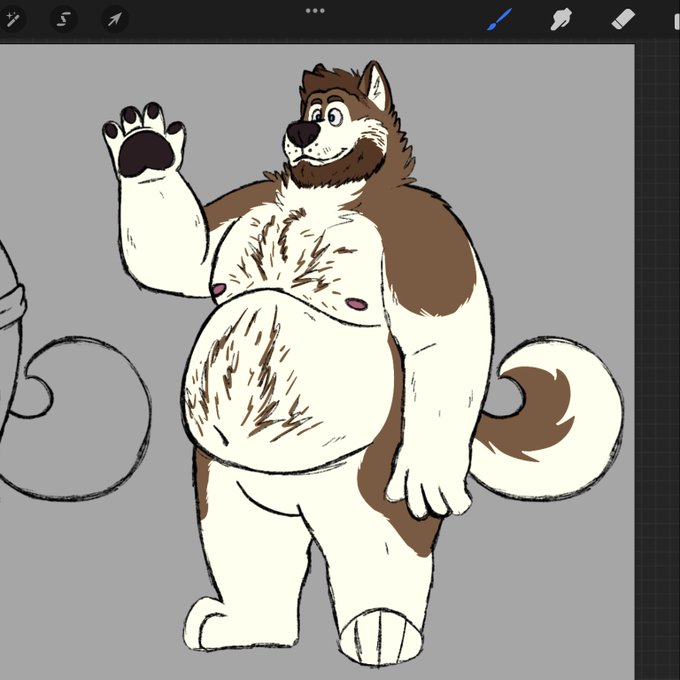The width and height of the screenshot is (680, 680).
Task: Select the Transform arrow tool
Action: (115, 19)
